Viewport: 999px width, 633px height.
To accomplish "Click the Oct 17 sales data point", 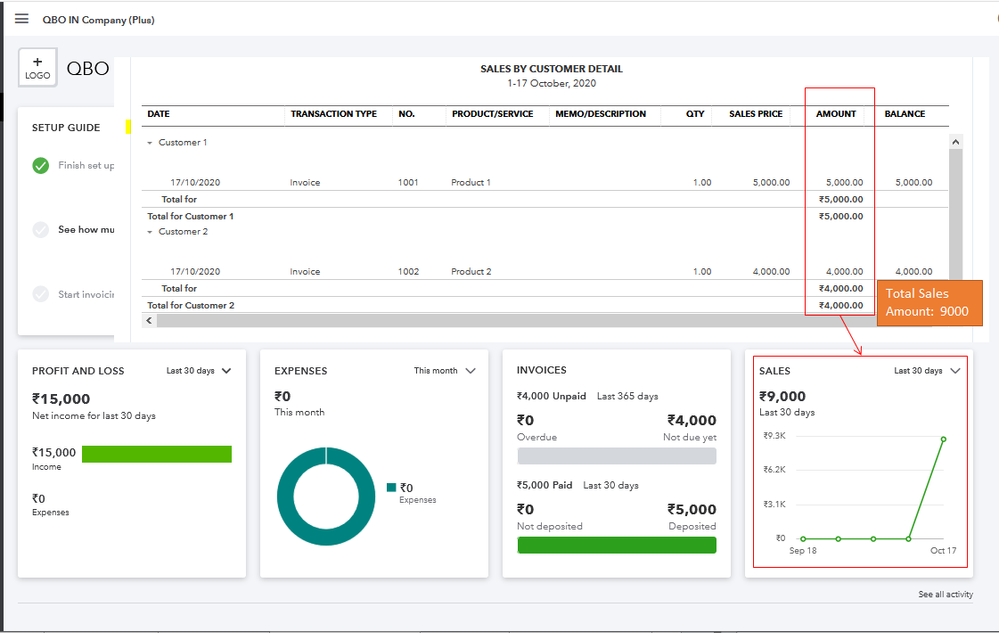I will tap(943, 439).
